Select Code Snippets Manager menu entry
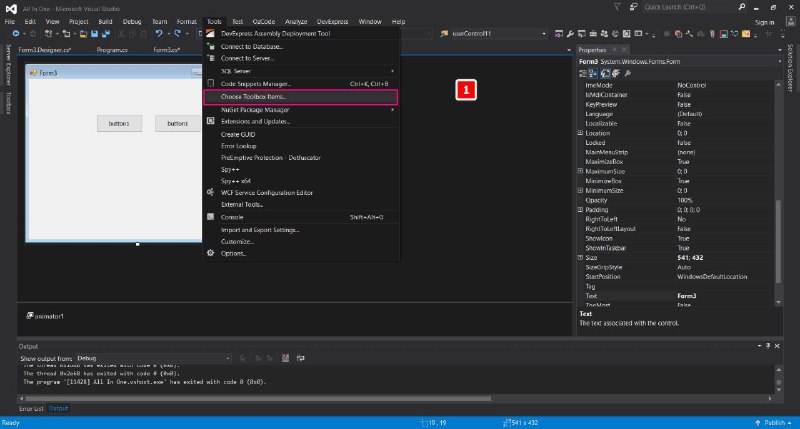This screenshot has height=429, width=800. [x=301, y=84]
